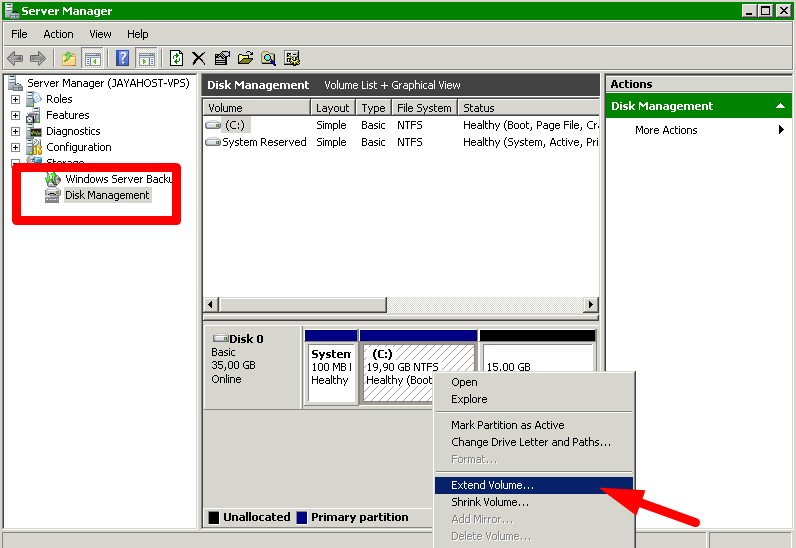Click the Diagnostics node icon
796x548 pixels.
tap(35, 132)
